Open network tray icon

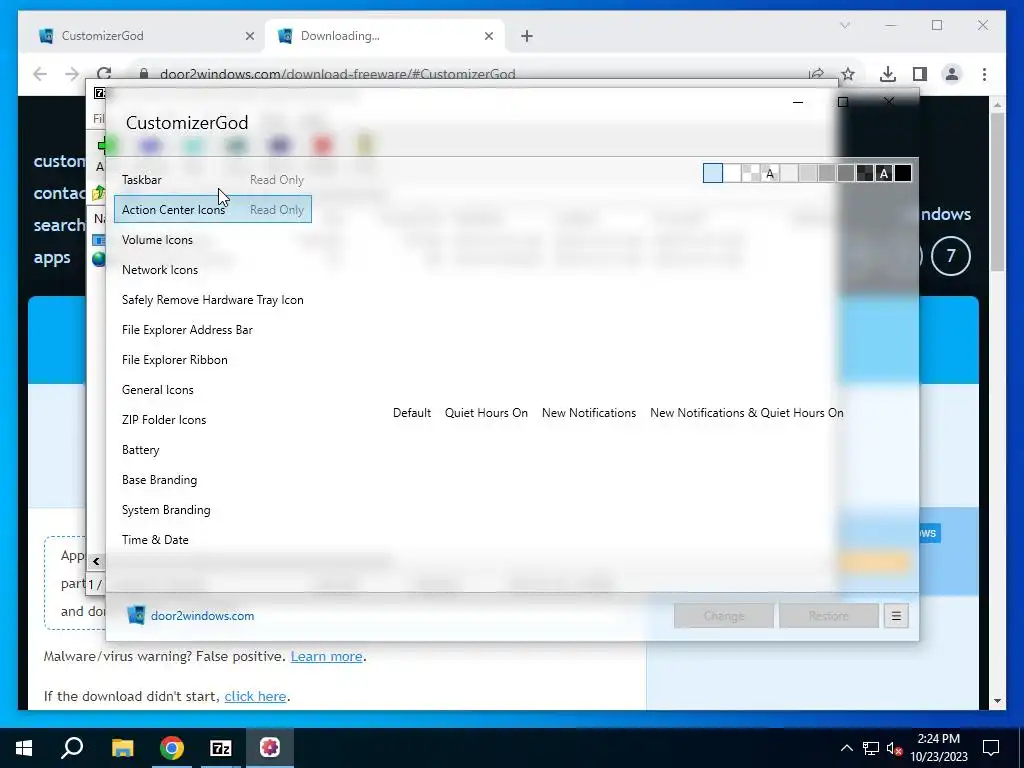(x=871, y=748)
